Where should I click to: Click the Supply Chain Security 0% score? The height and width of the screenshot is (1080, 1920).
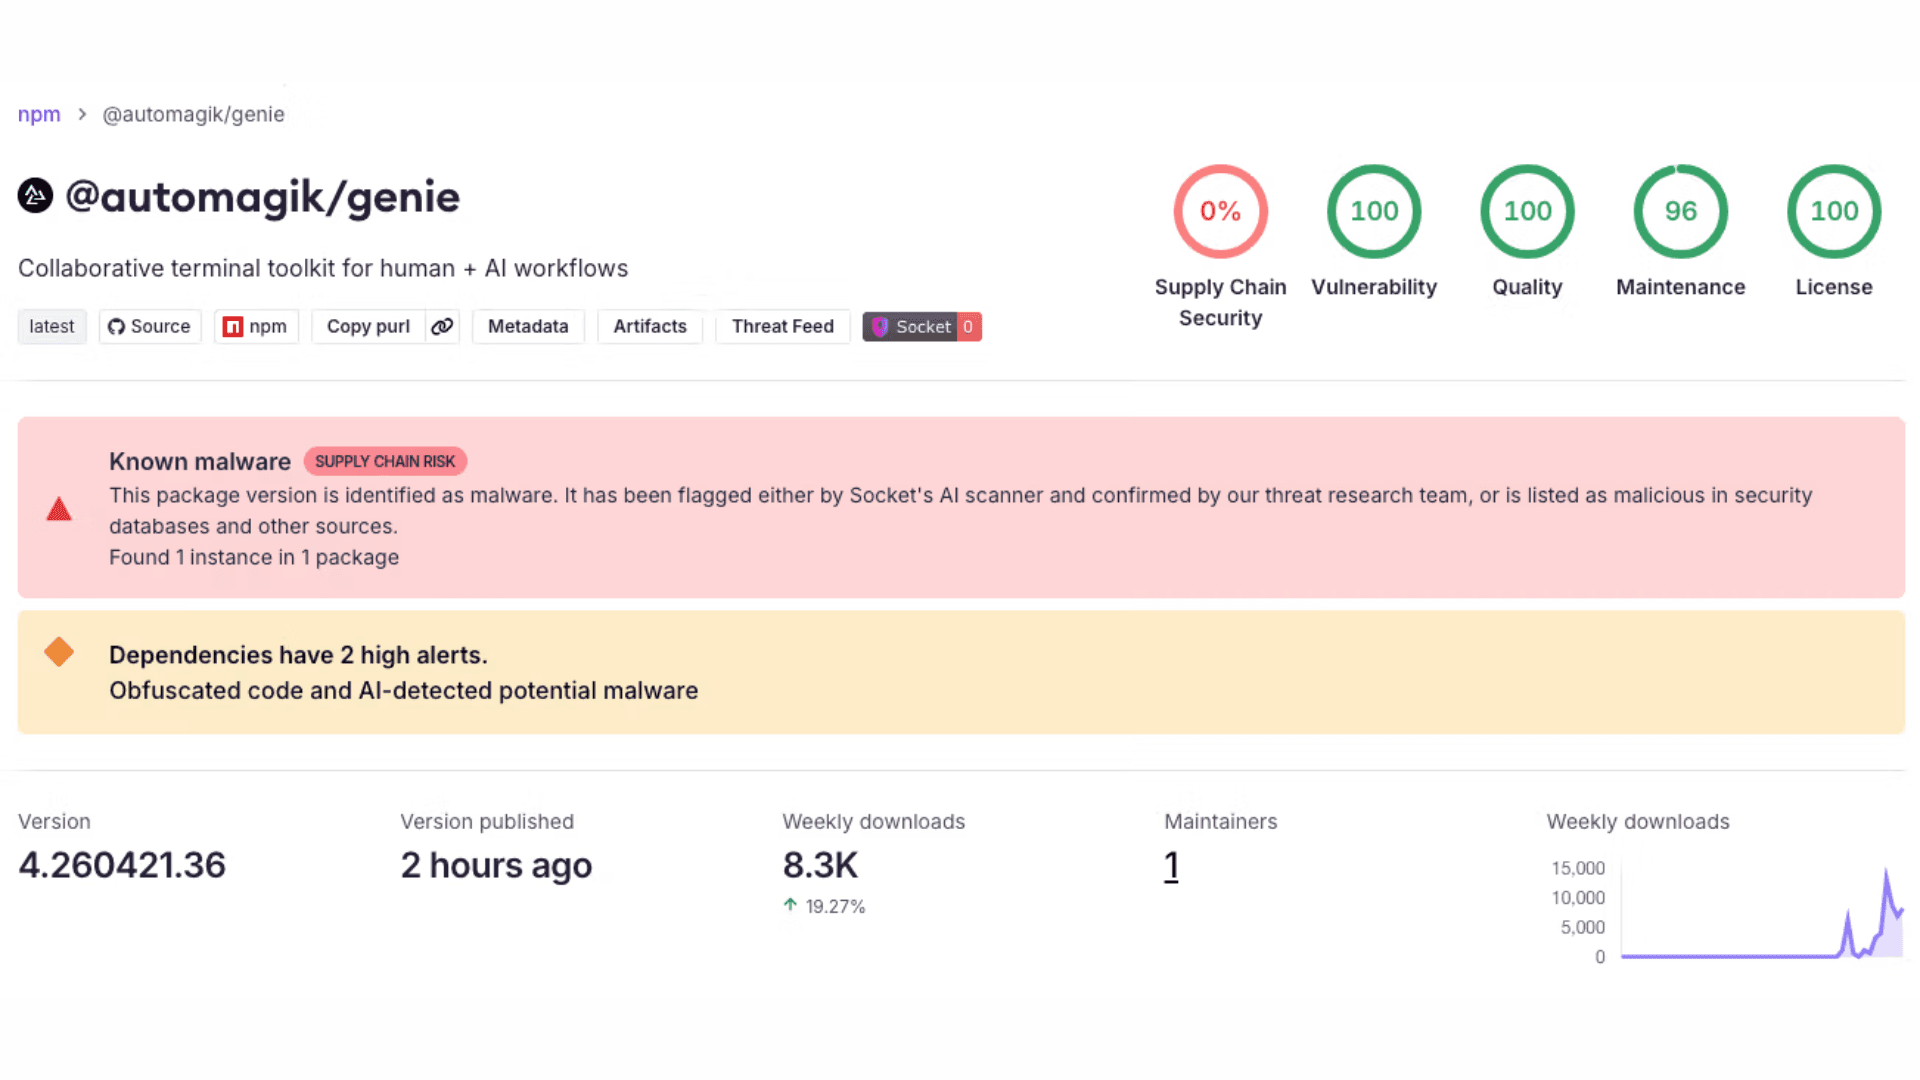click(1220, 212)
